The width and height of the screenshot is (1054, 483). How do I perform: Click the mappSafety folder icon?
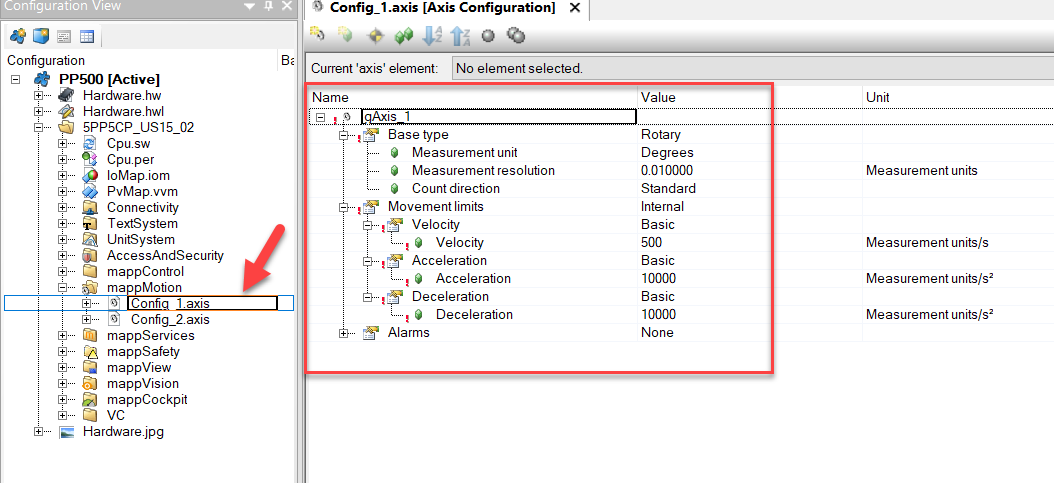89,351
